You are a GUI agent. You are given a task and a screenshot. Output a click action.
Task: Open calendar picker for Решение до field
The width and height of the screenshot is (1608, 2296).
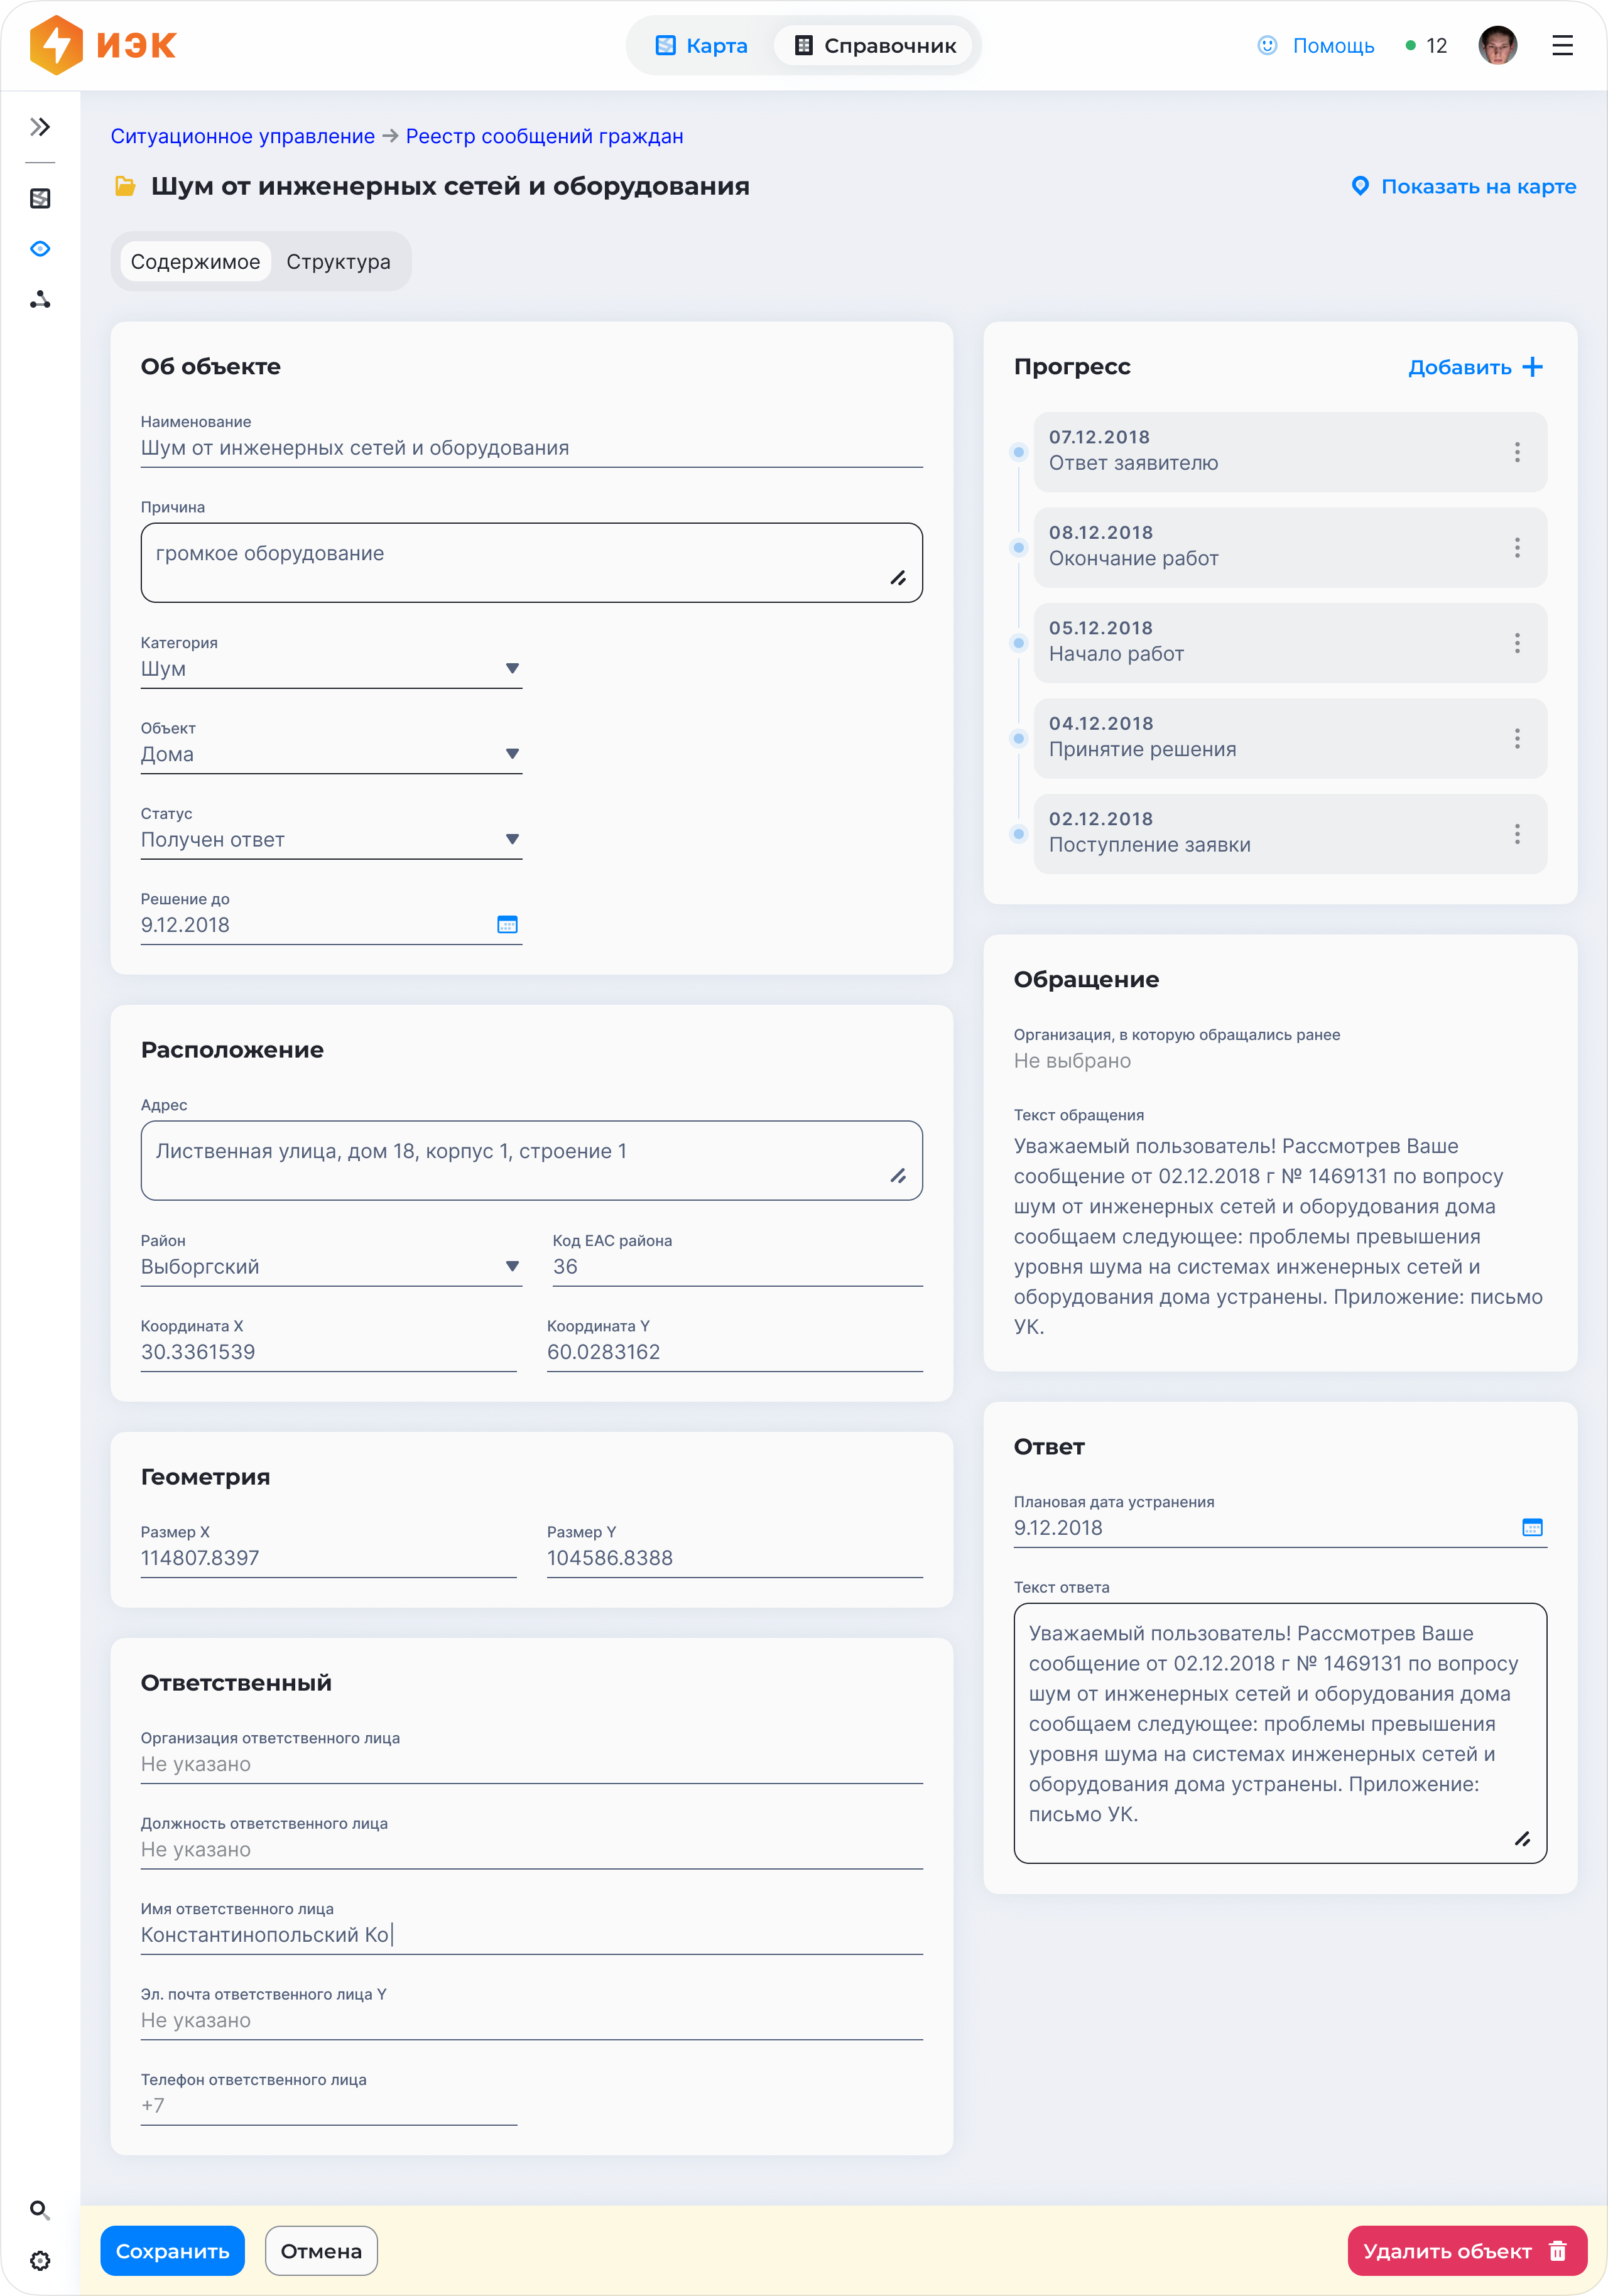pyautogui.click(x=507, y=925)
